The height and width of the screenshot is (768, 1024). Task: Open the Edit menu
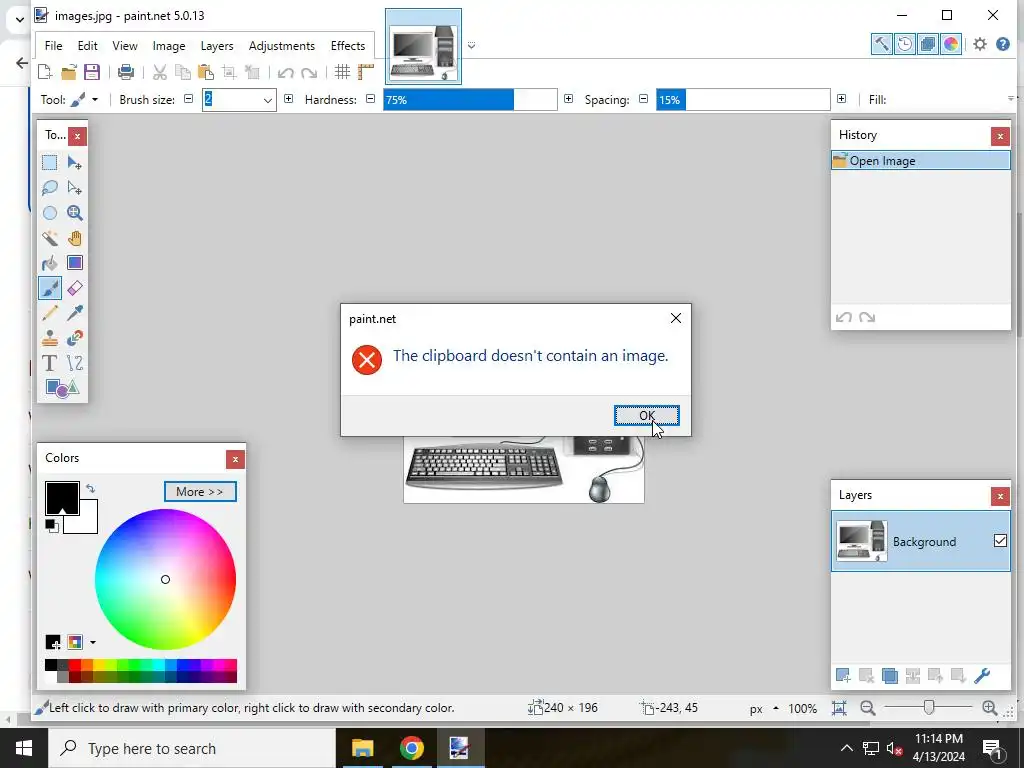(88, 46)
